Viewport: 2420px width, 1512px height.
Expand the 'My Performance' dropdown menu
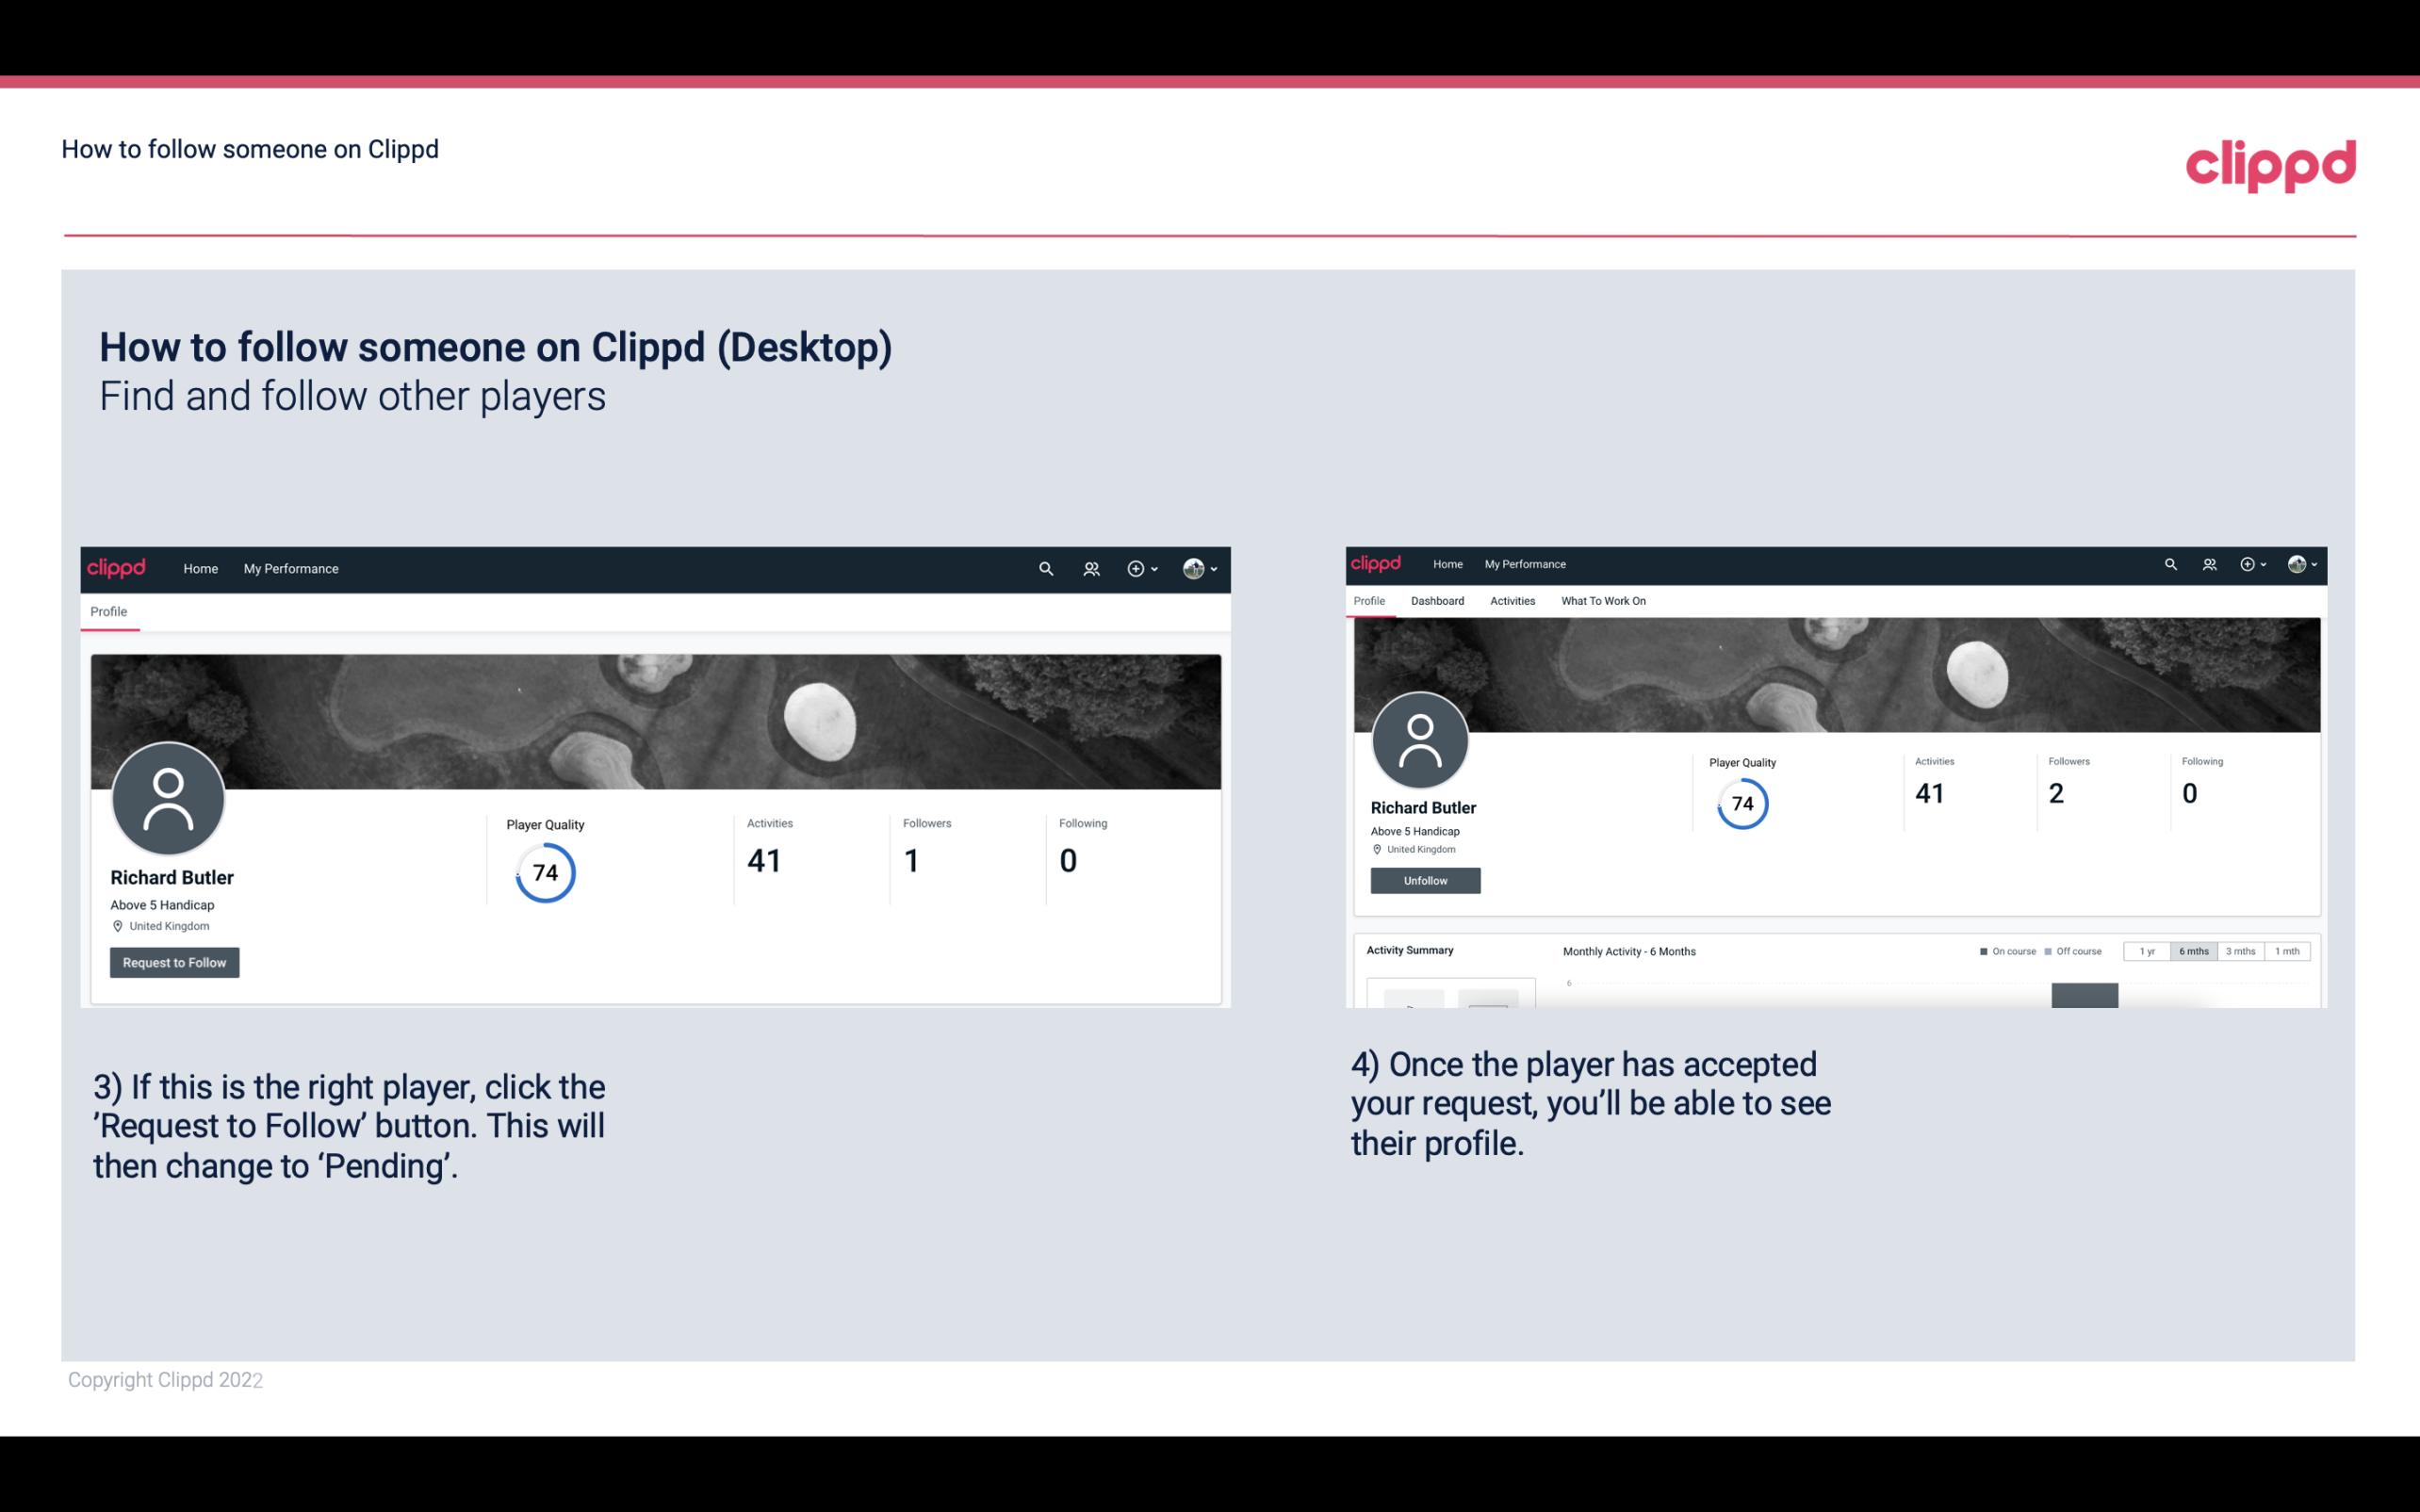[289, 568]
